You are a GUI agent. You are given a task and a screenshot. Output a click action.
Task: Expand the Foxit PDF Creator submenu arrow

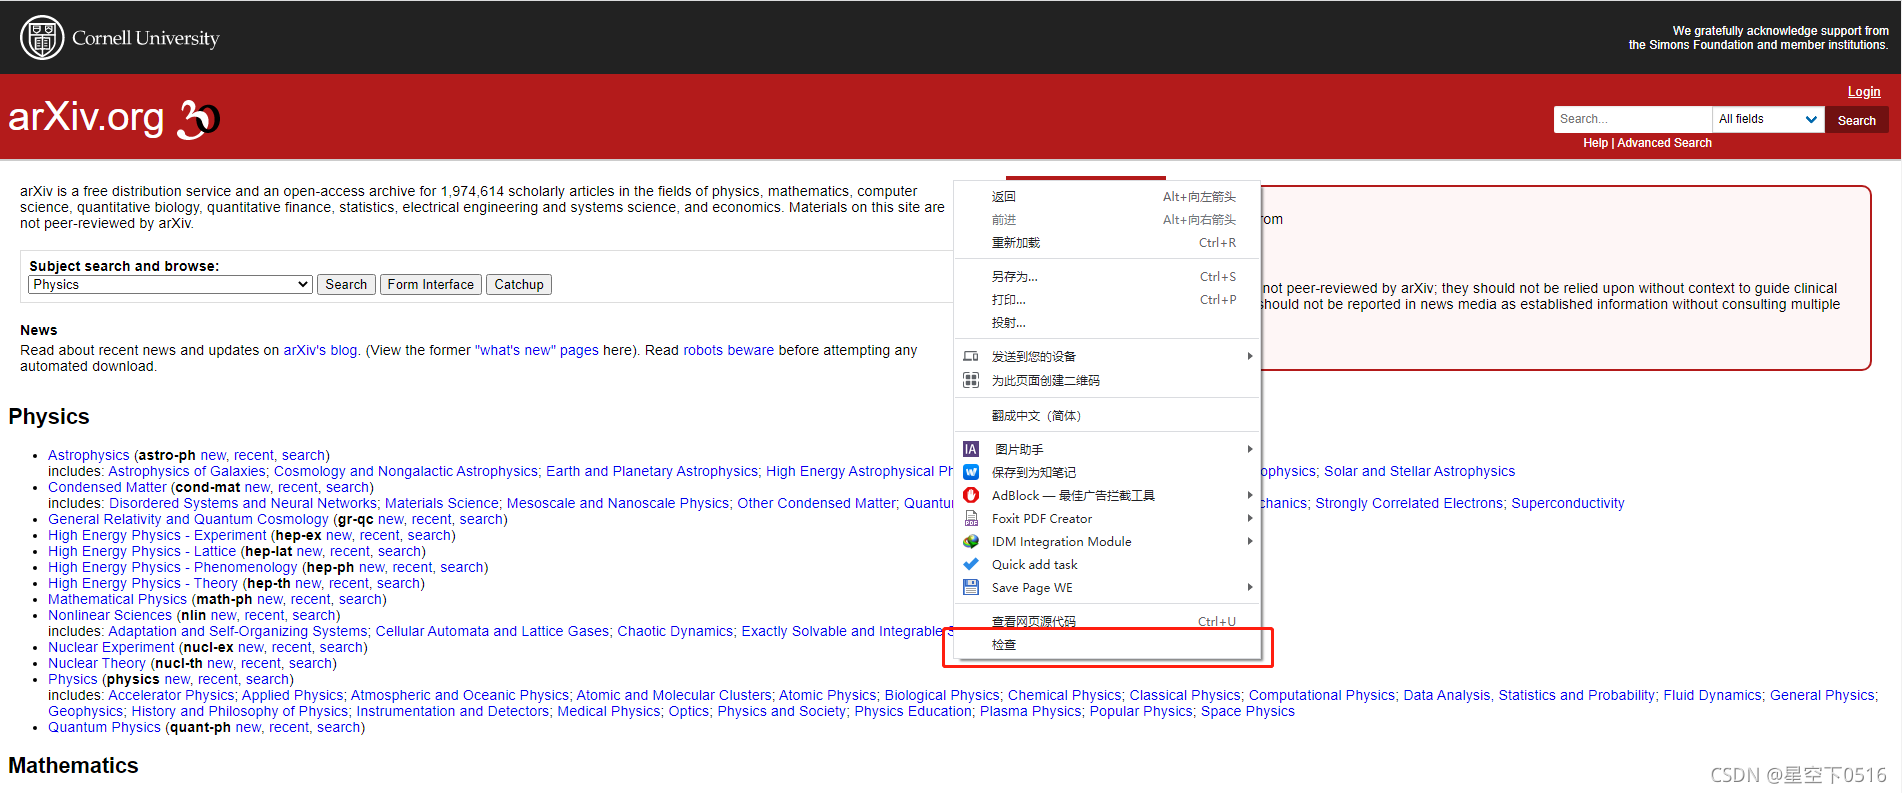(x=1249, y=518)
